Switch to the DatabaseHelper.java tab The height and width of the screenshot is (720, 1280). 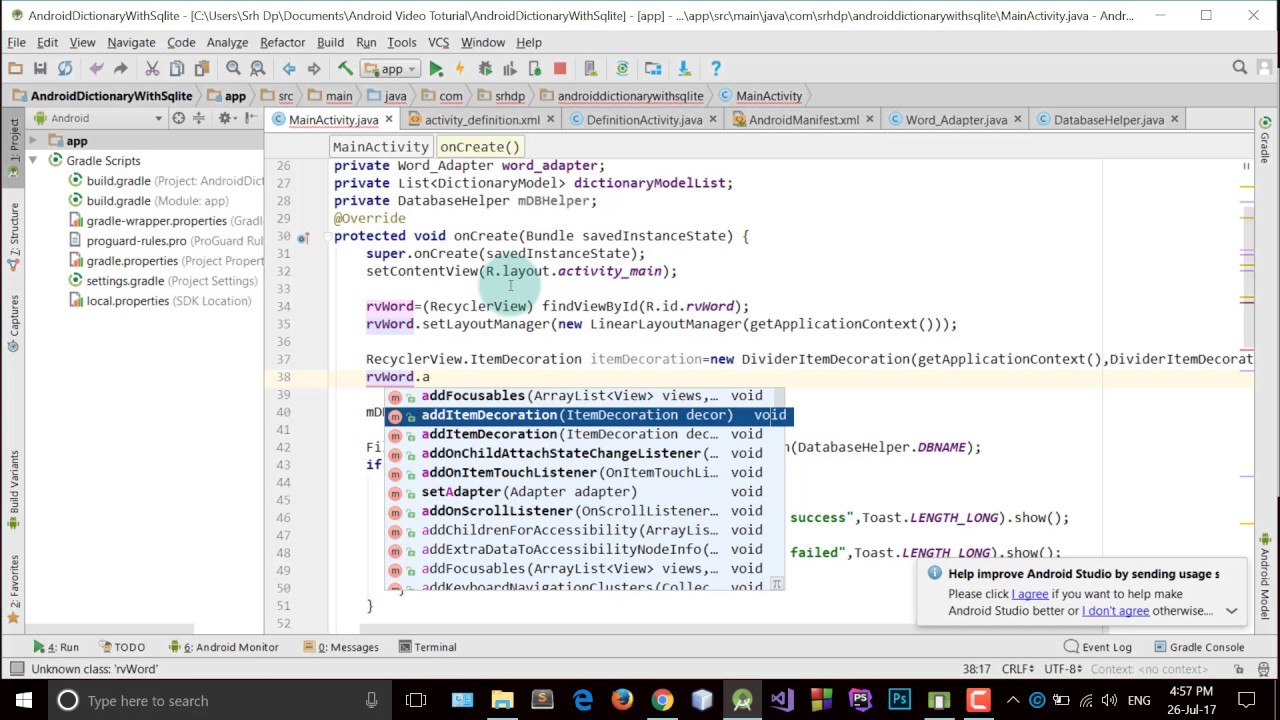pos(1108,119)
